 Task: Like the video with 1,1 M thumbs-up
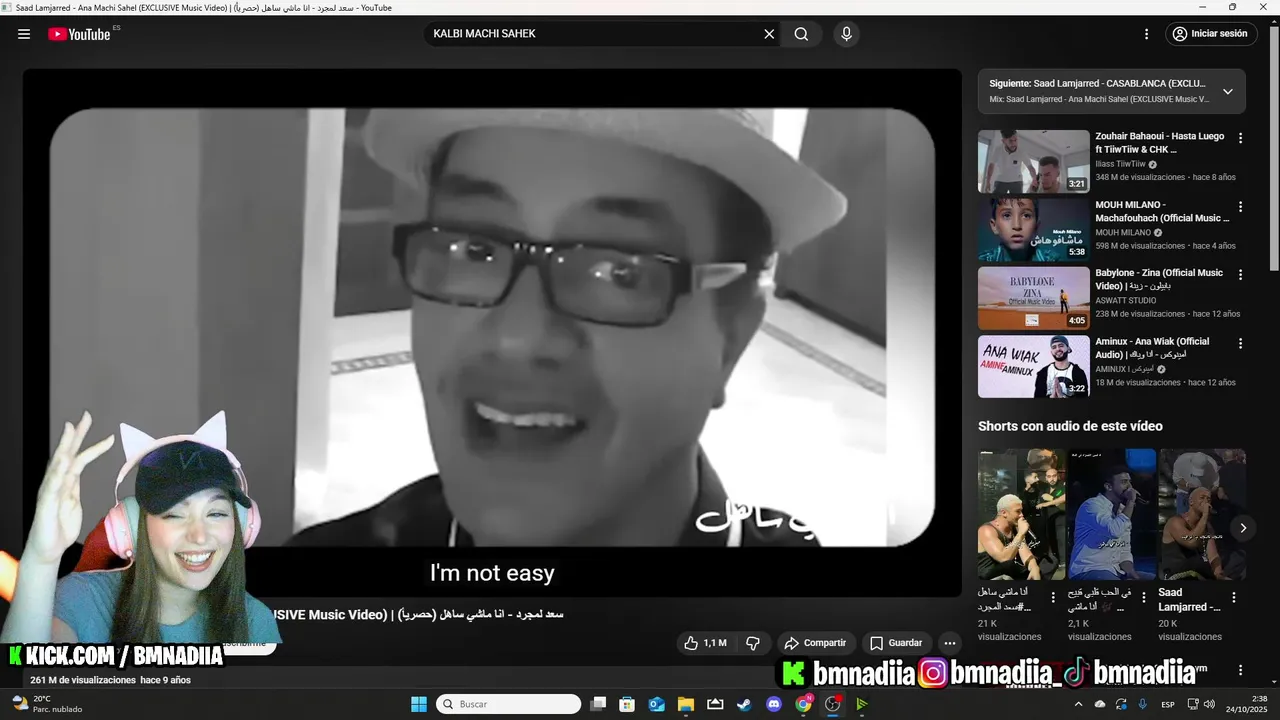point(705,643)
